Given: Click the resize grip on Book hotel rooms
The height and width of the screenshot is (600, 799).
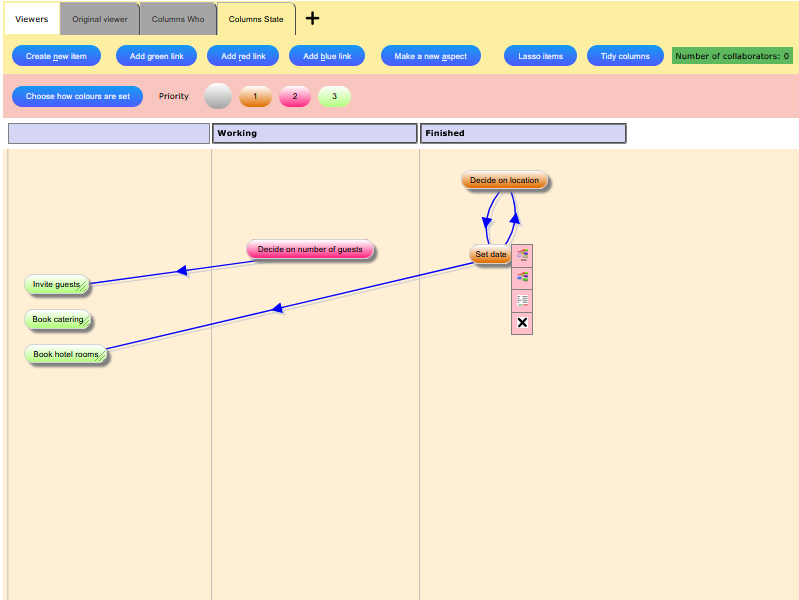Looking at the screenshot, I should click(101, 357).
